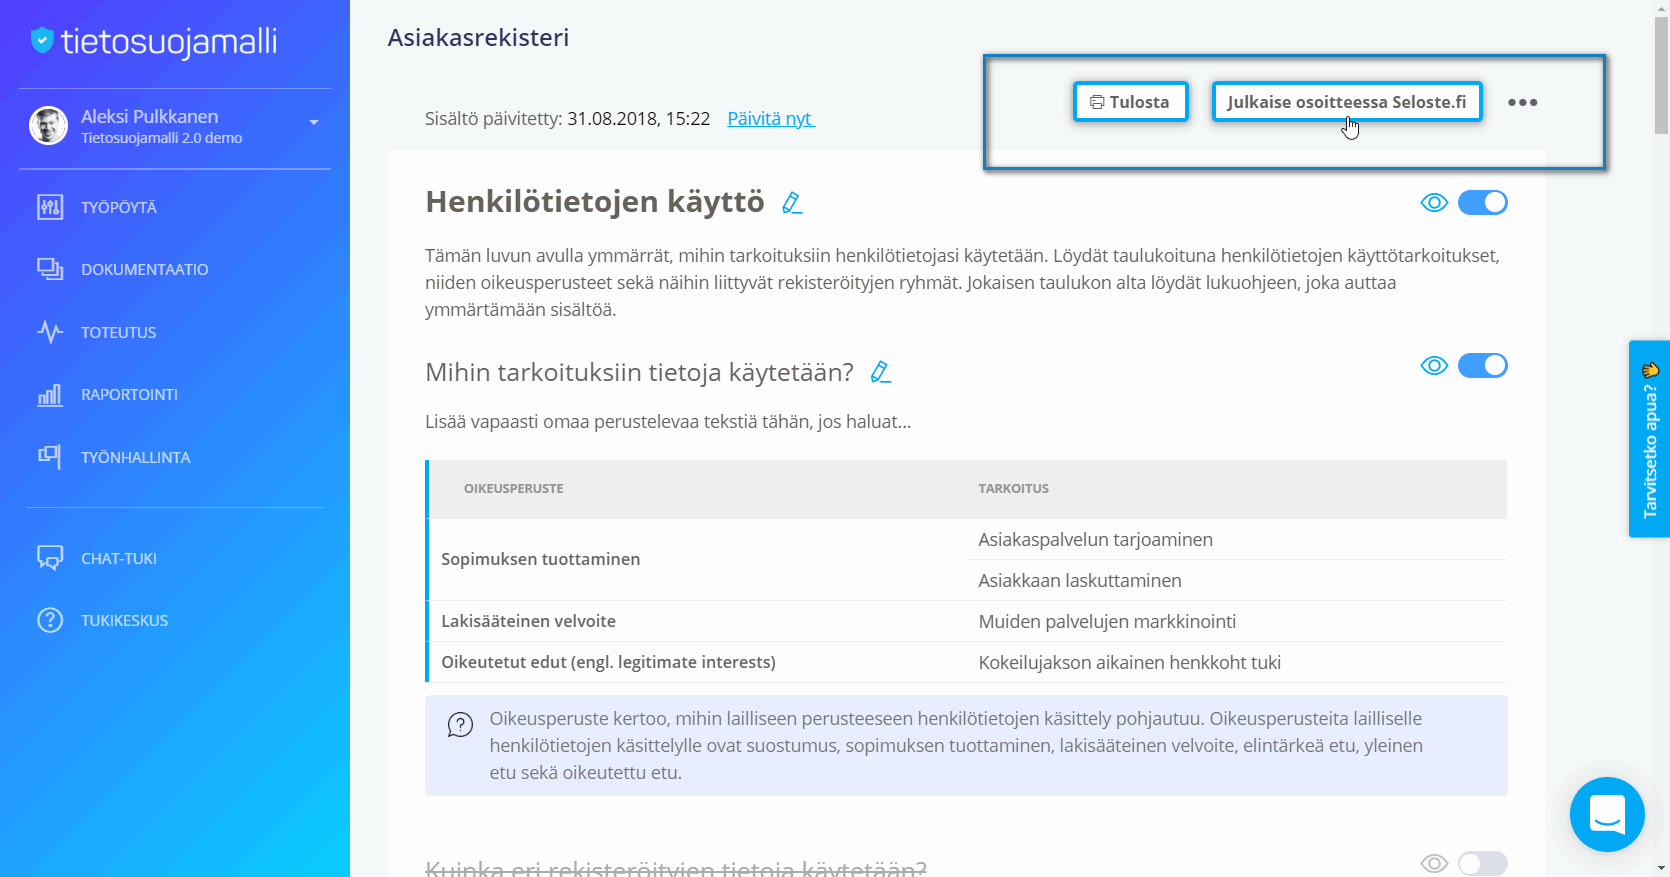Open the chat widget bubble
The height and width of the screenshot is (877, 1670).
(x=1607, y=814)
